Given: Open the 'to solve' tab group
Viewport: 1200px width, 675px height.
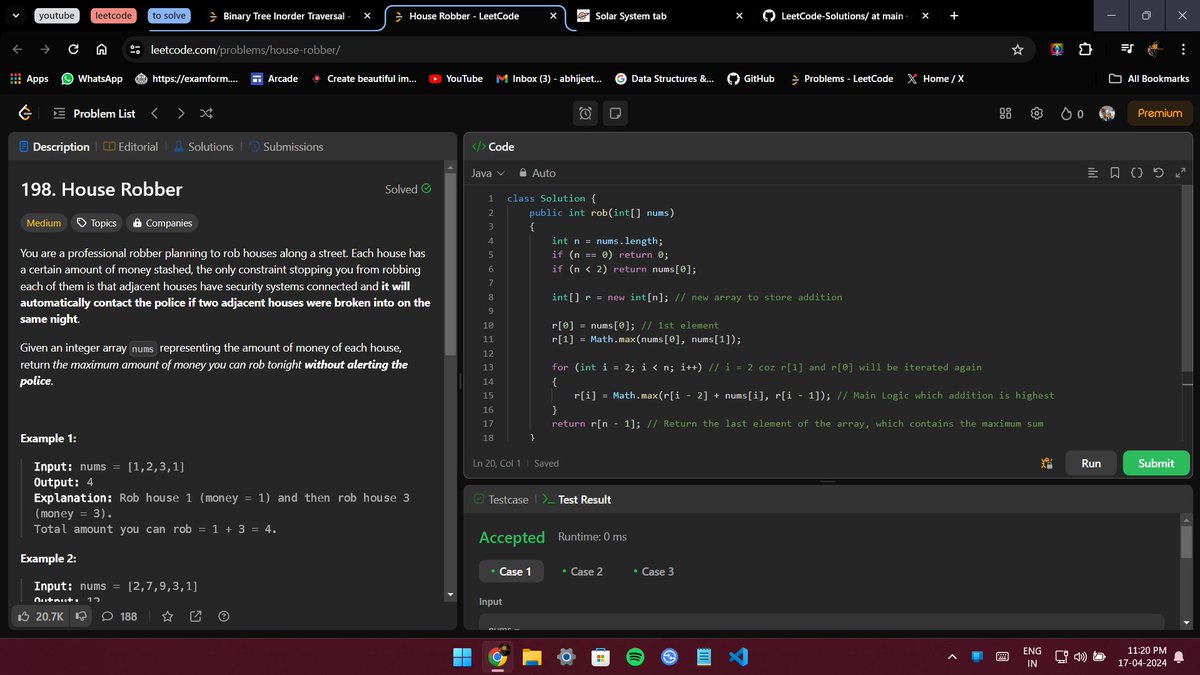Looking at the screenshot, I should (x=169, y=16).
